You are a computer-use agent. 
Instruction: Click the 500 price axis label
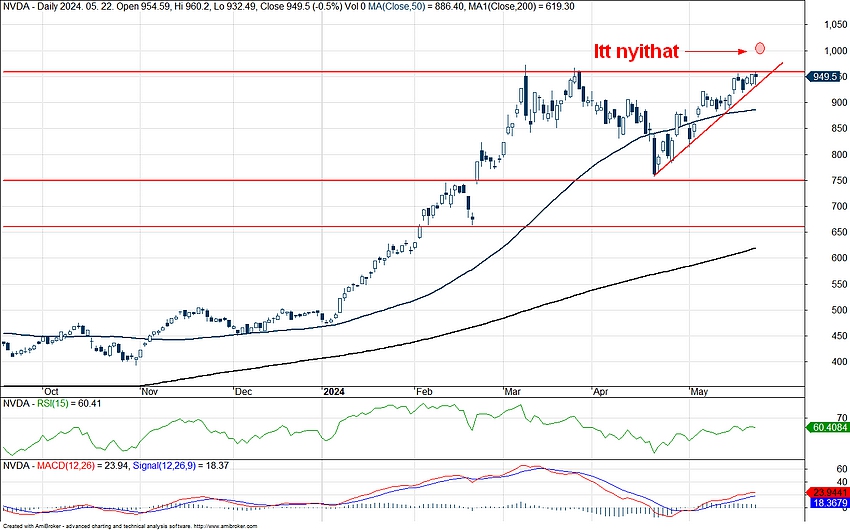[x=840, y=310]
